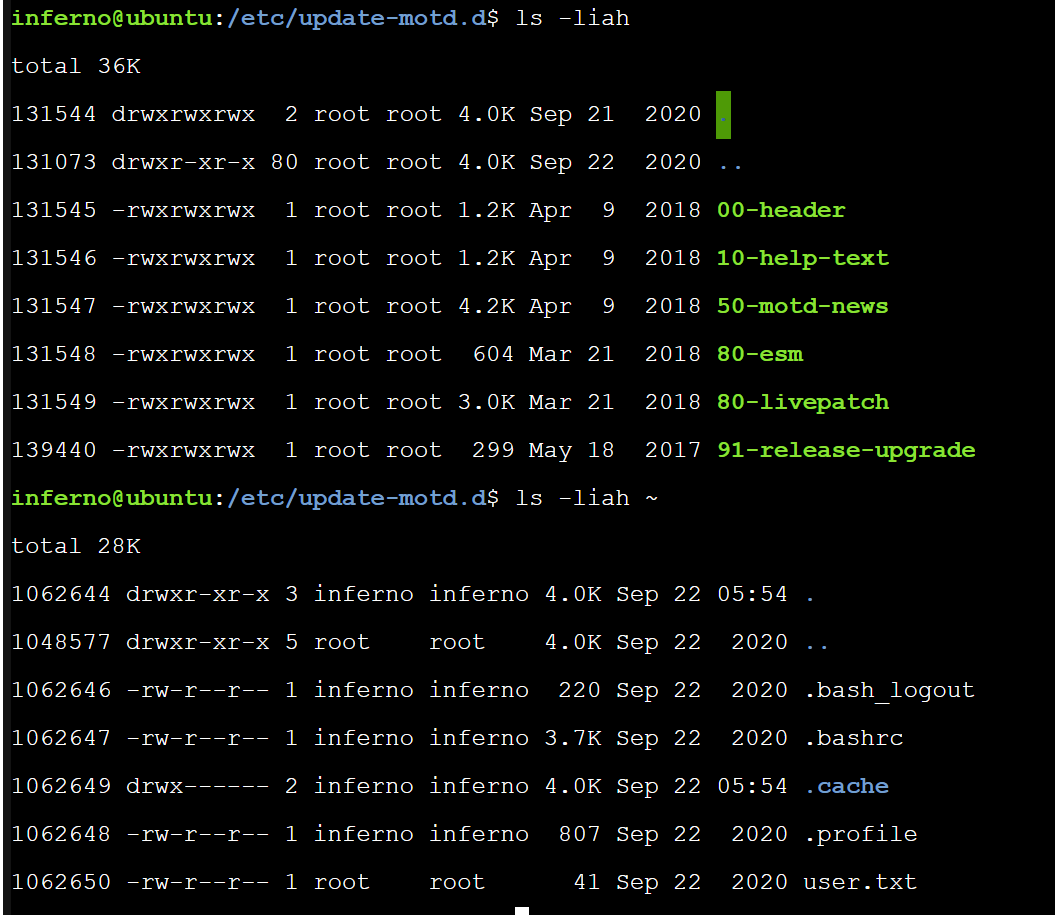Click inode number 1048577

point(61,642)
